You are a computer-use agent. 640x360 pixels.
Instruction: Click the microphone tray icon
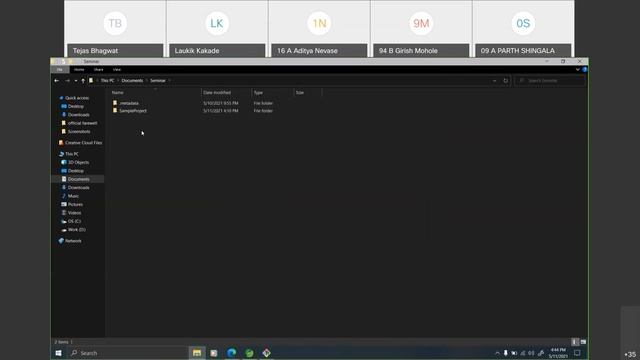pyautogui.click(x=506, y=353)
